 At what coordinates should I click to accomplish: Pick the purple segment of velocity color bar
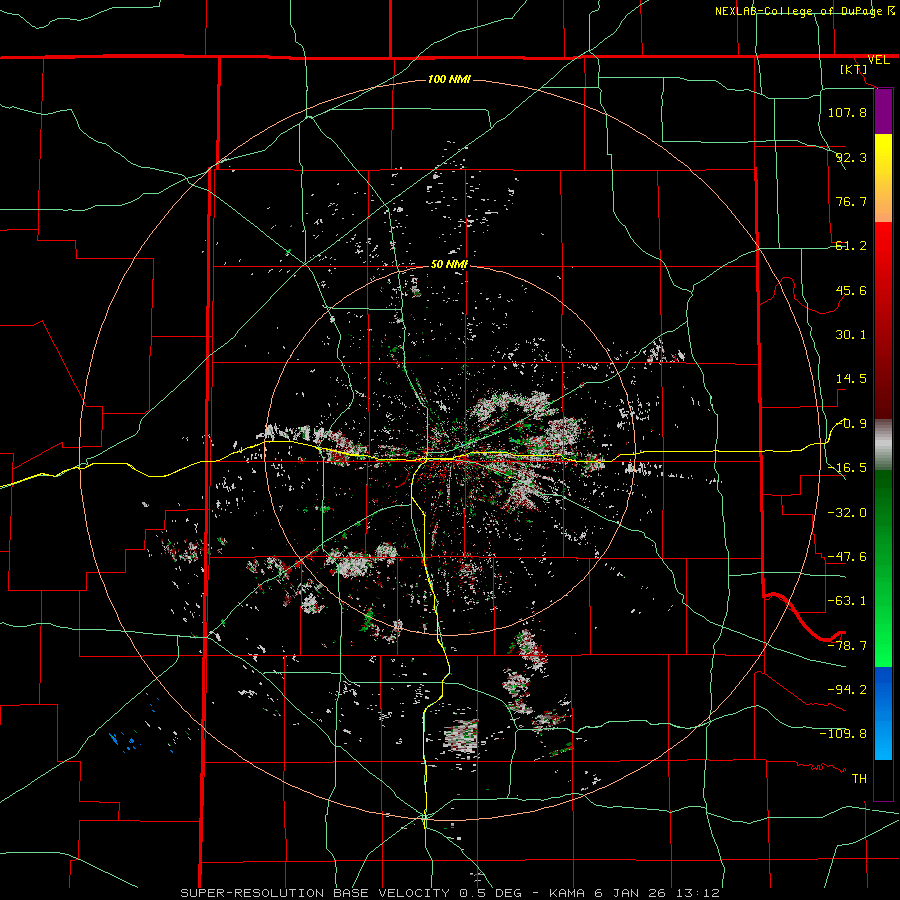click(x=883, y=111)
